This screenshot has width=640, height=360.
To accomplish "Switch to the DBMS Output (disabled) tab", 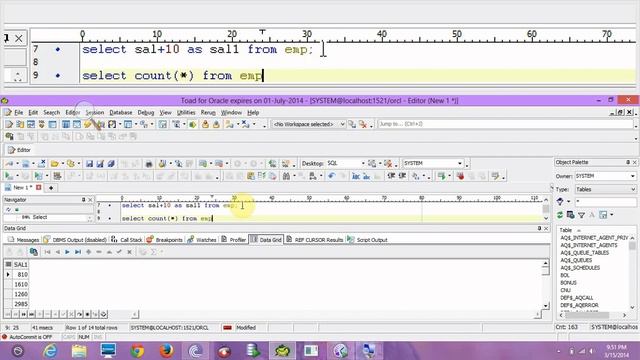I will tap(75, 240).
